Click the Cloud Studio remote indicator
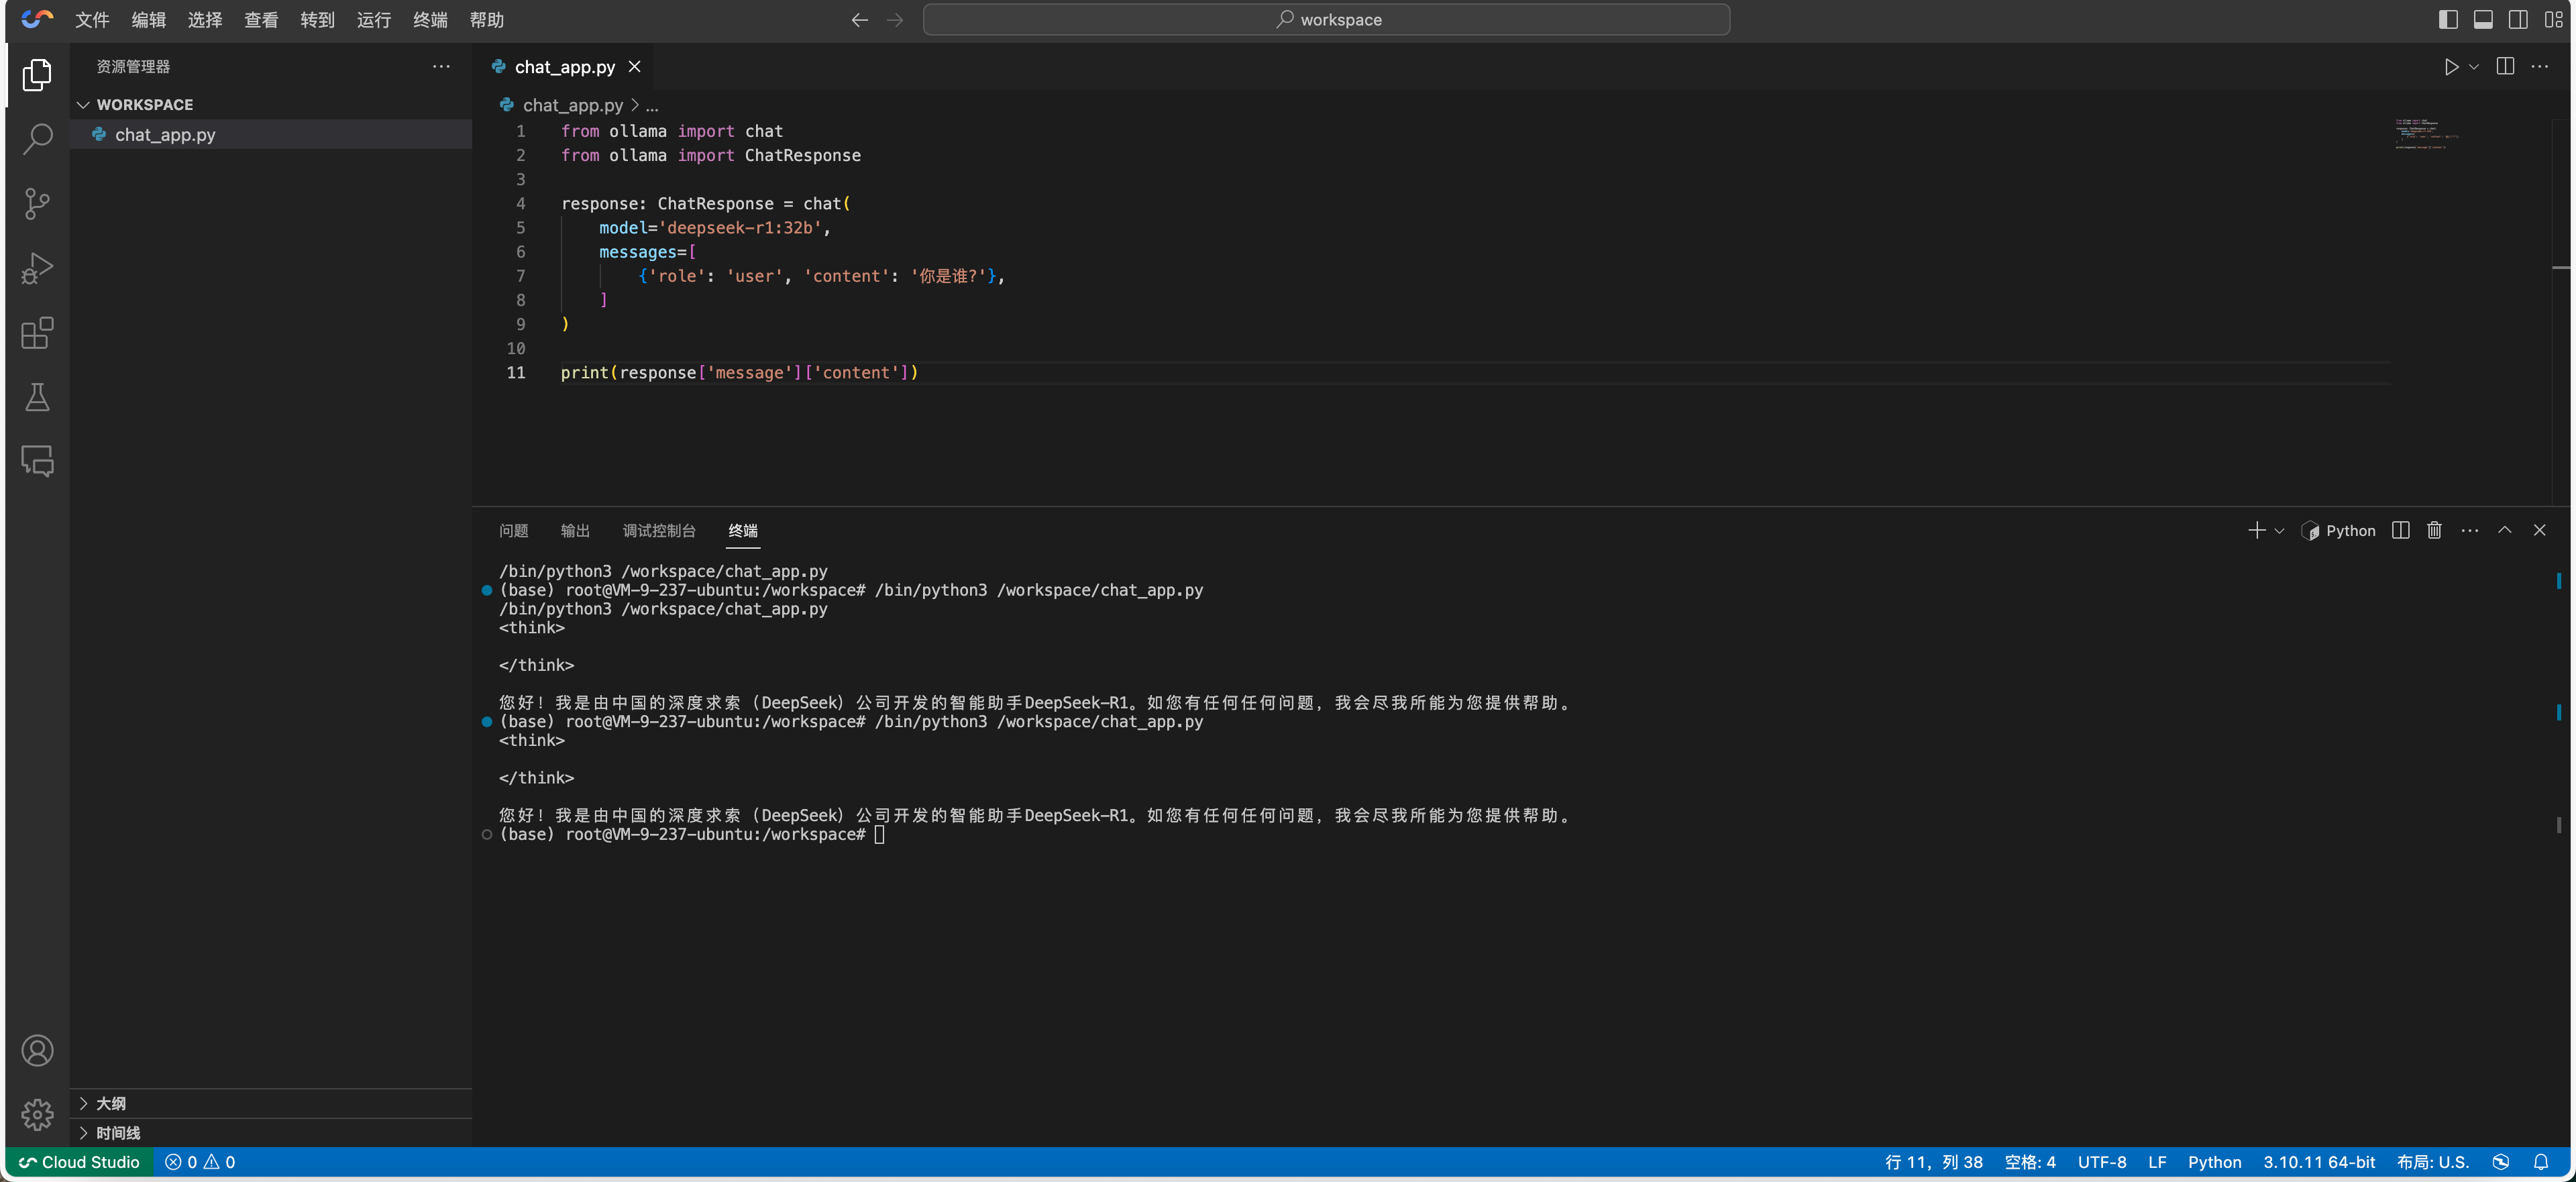Image resolution: width=2576 pixels, height=1182 pixels. click(79, 1162)
